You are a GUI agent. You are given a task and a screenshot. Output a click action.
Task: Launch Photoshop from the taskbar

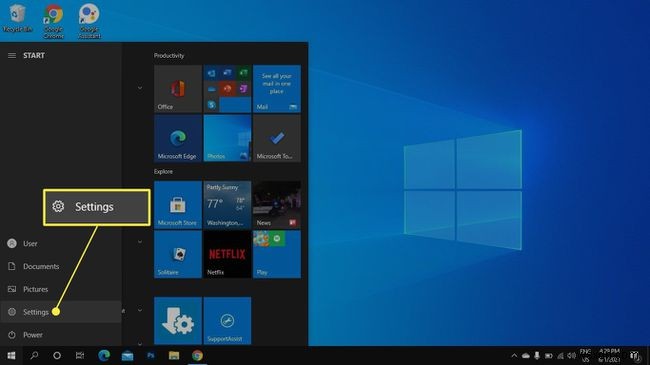150,355
